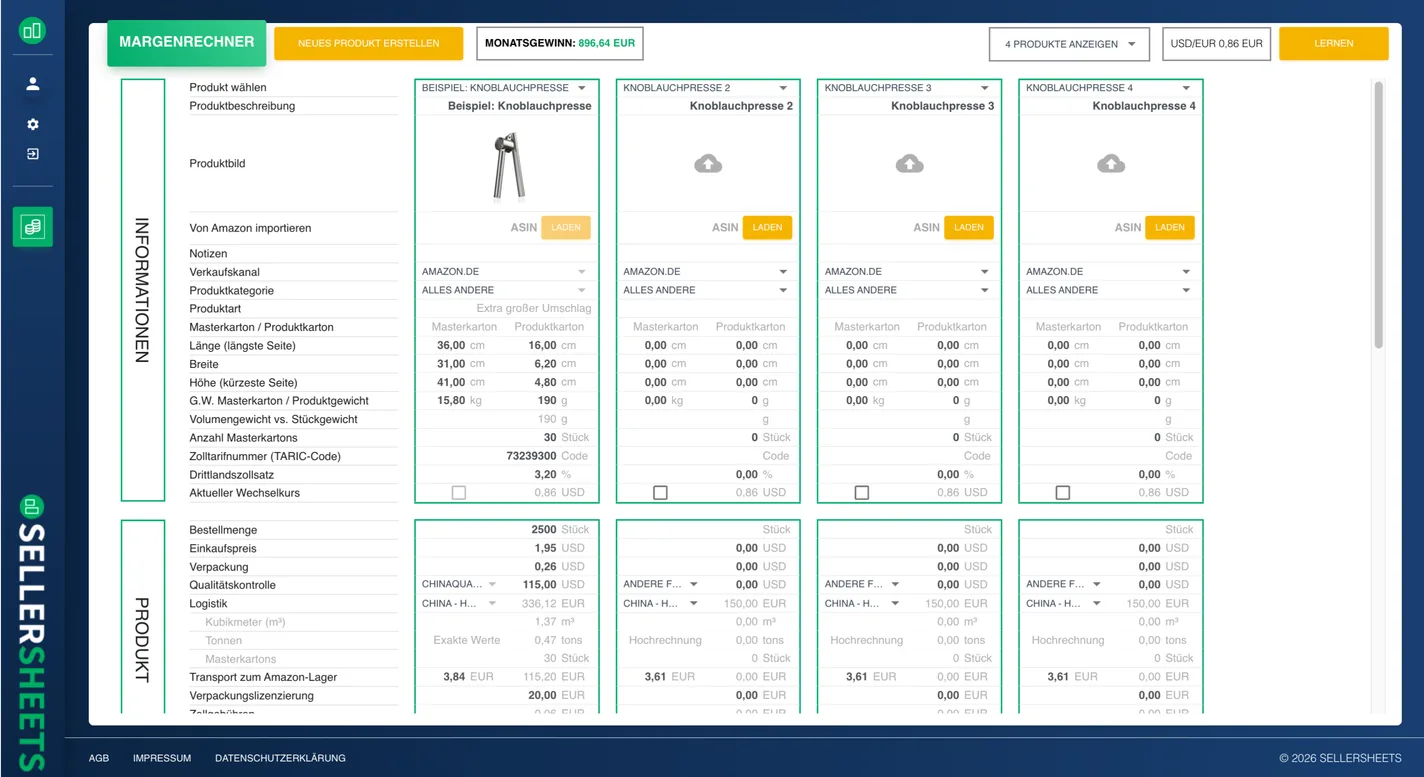Click the 'Notizen' row label

coord(208,254)
